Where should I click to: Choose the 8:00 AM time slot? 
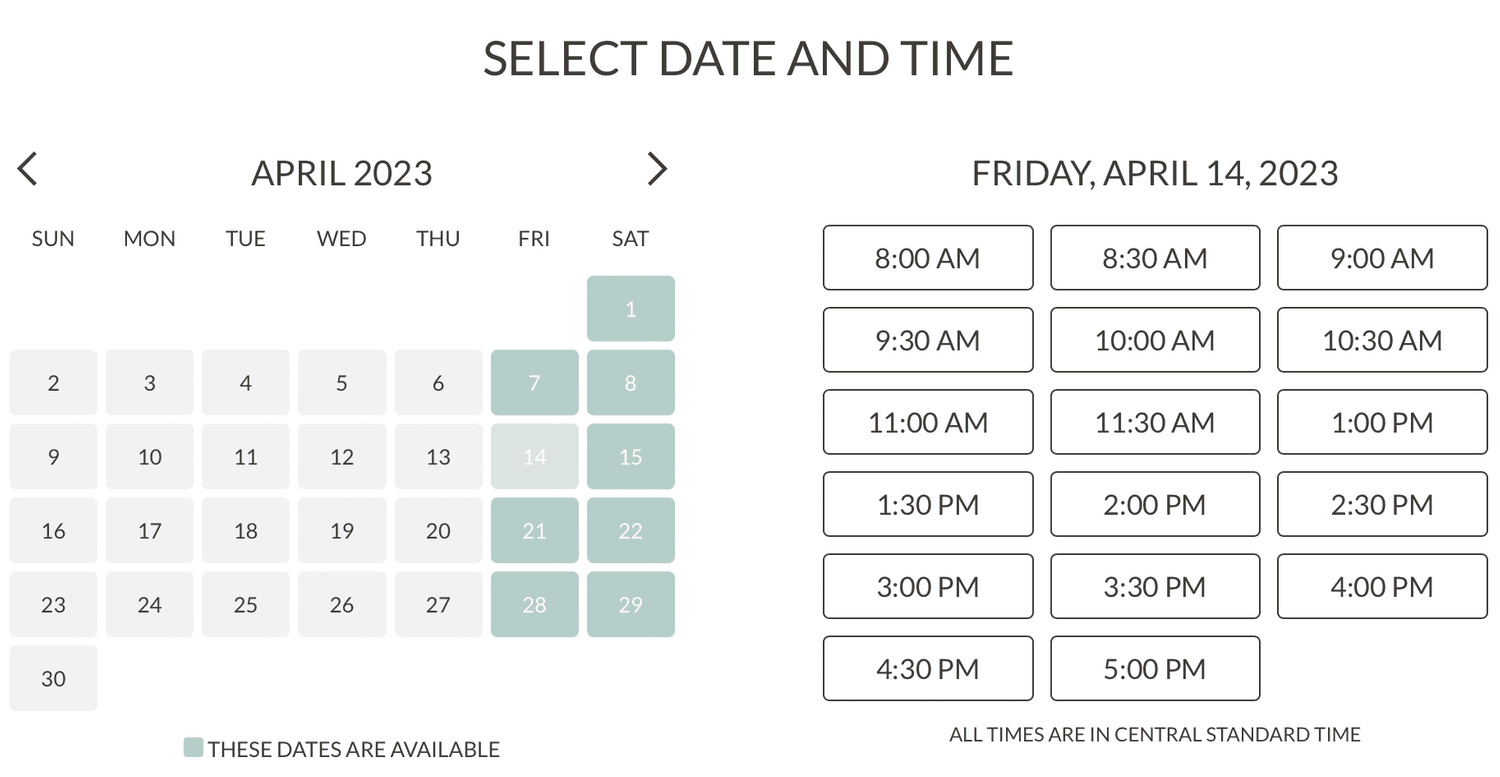click(x=927, y=258)
